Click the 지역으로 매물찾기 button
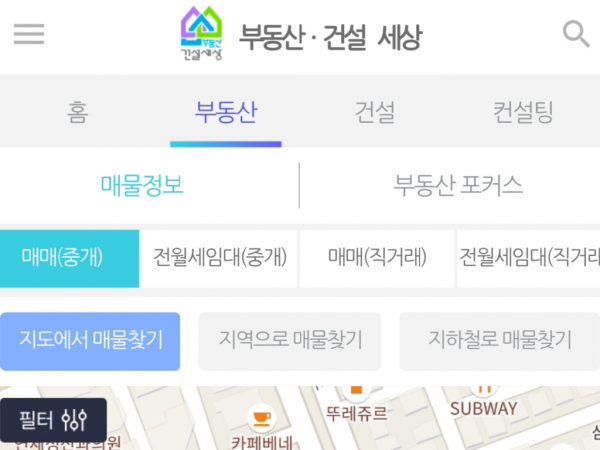 [290, 341]
